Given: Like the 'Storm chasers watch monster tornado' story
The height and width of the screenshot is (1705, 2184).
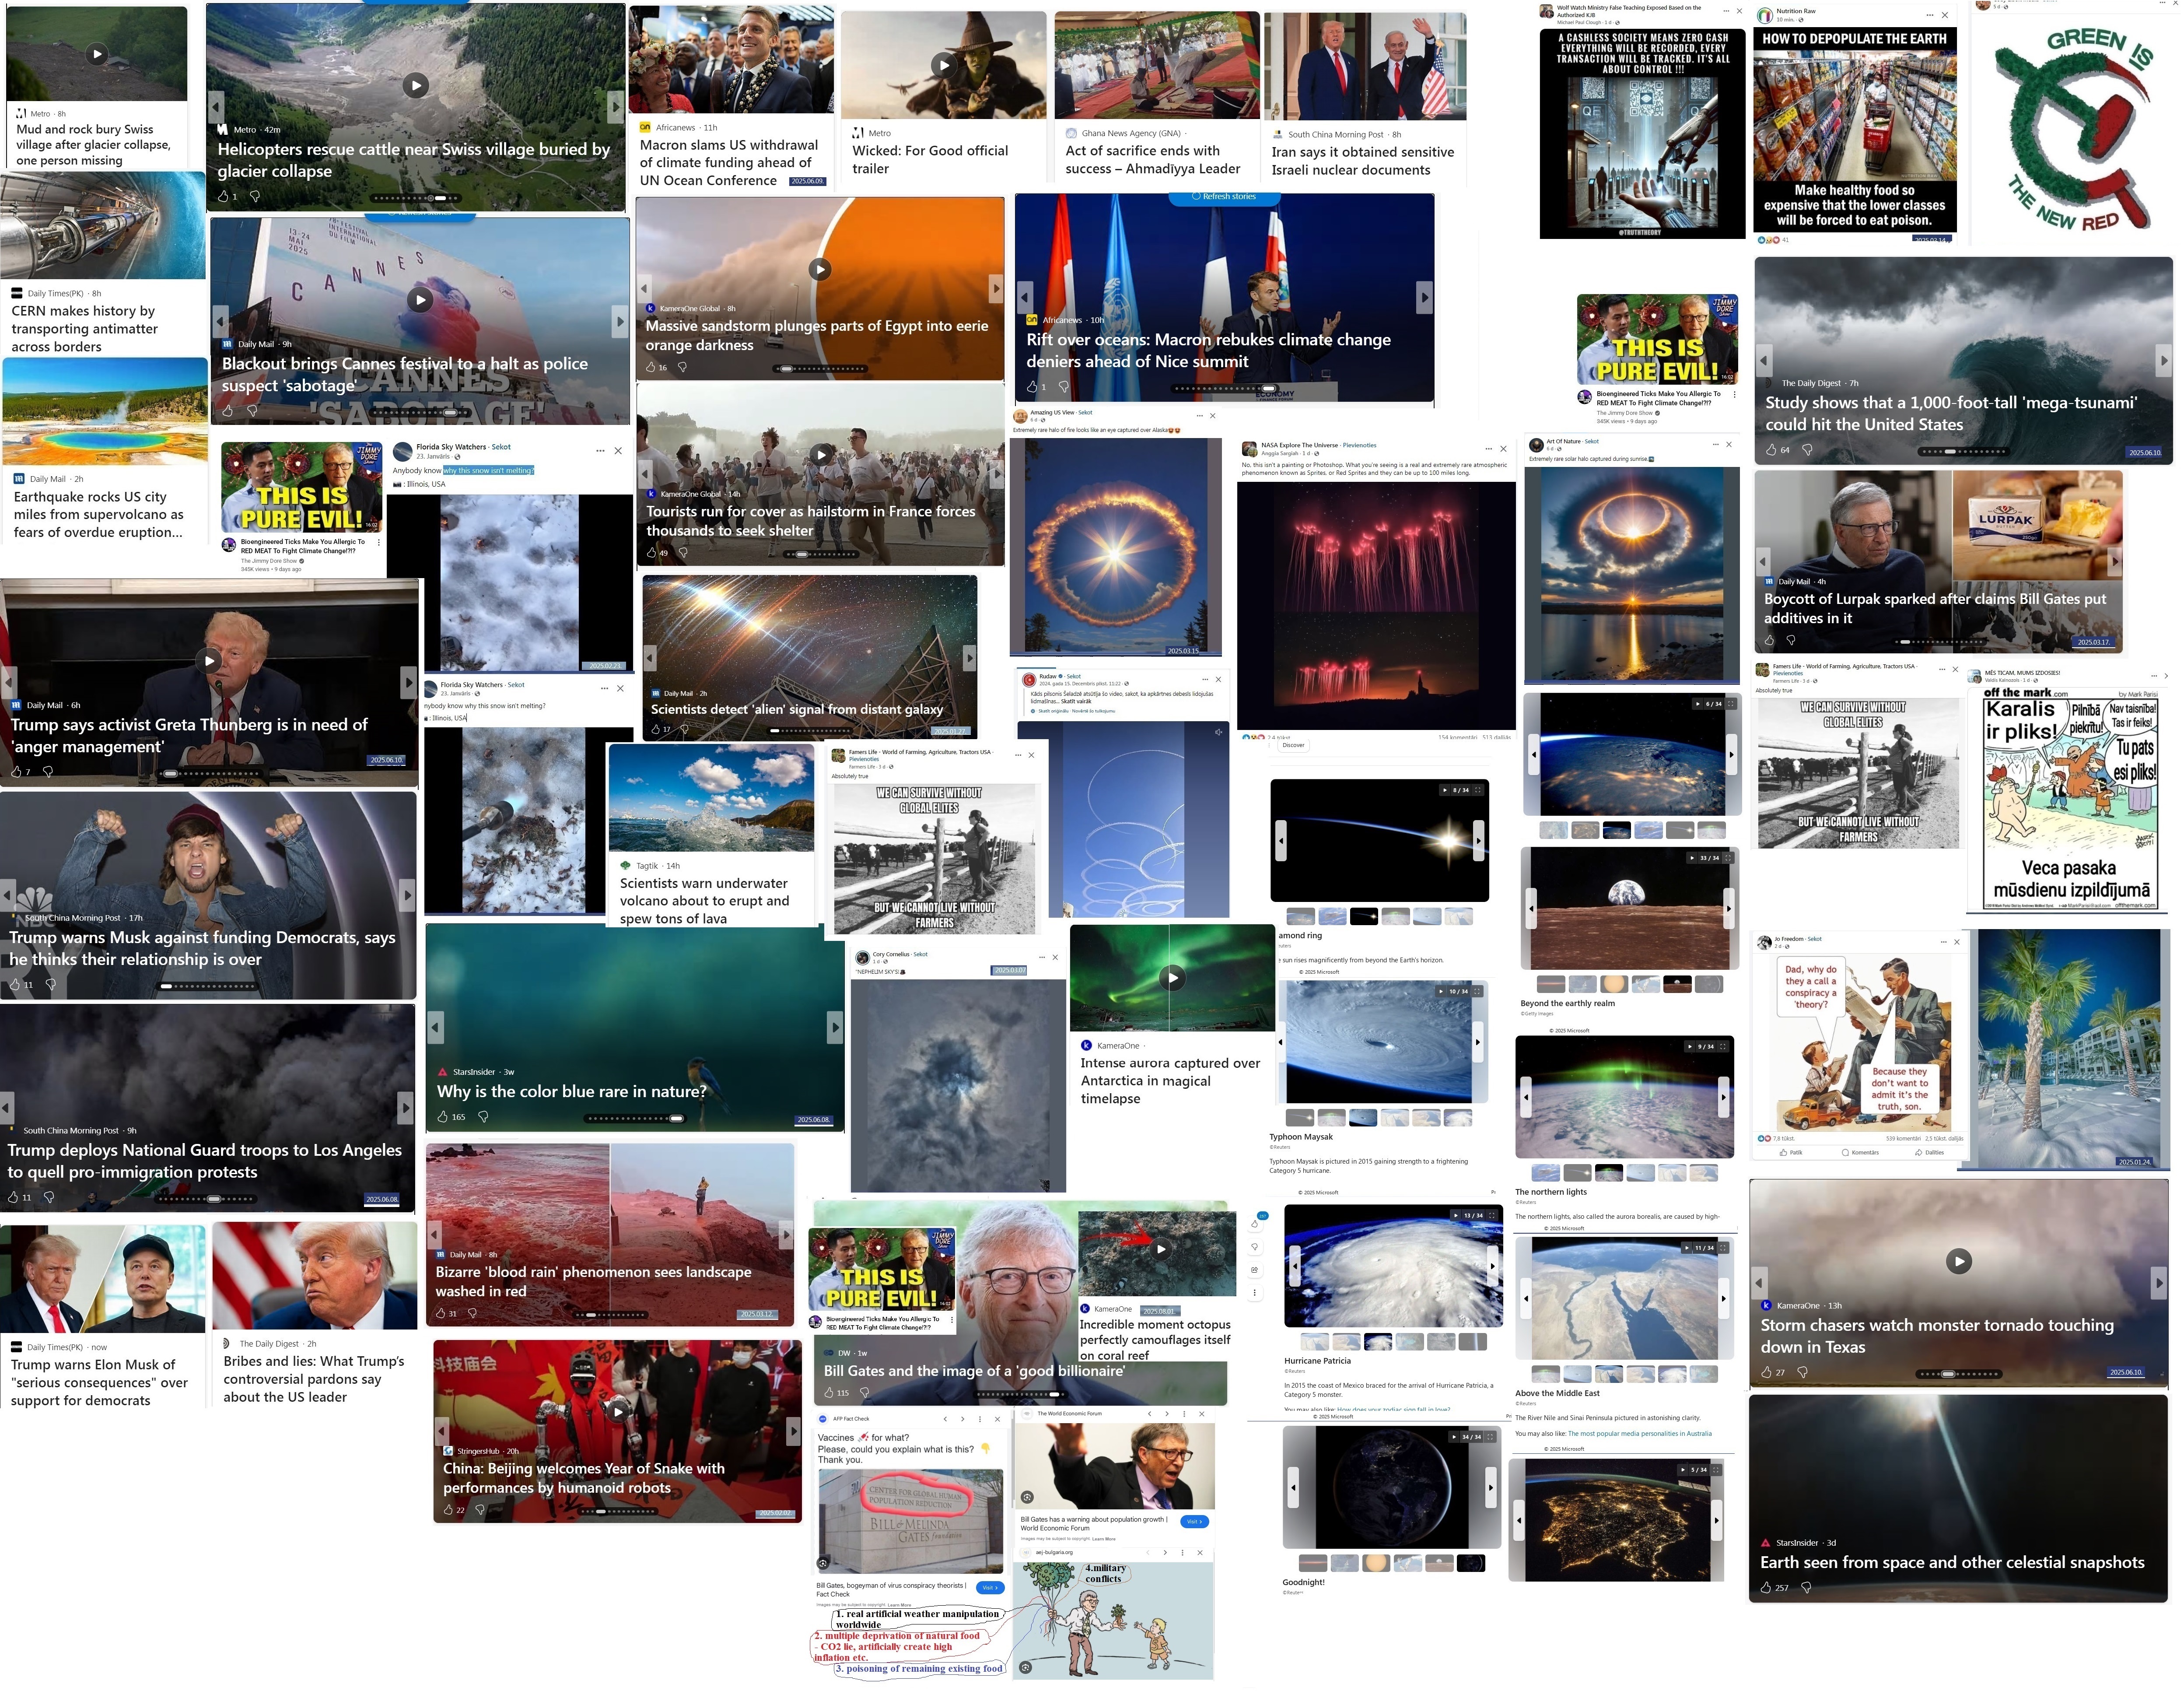Looking at the screenshot, I should (x=1767, y=1372).
